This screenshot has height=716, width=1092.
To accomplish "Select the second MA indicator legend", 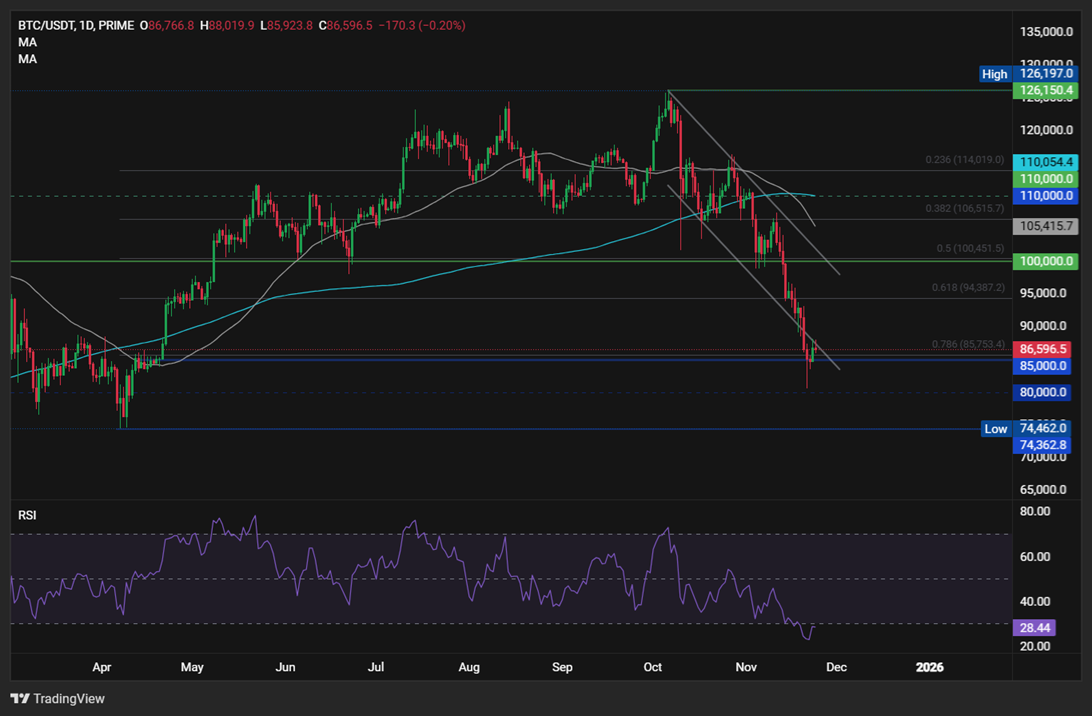I will coord(26,58).
